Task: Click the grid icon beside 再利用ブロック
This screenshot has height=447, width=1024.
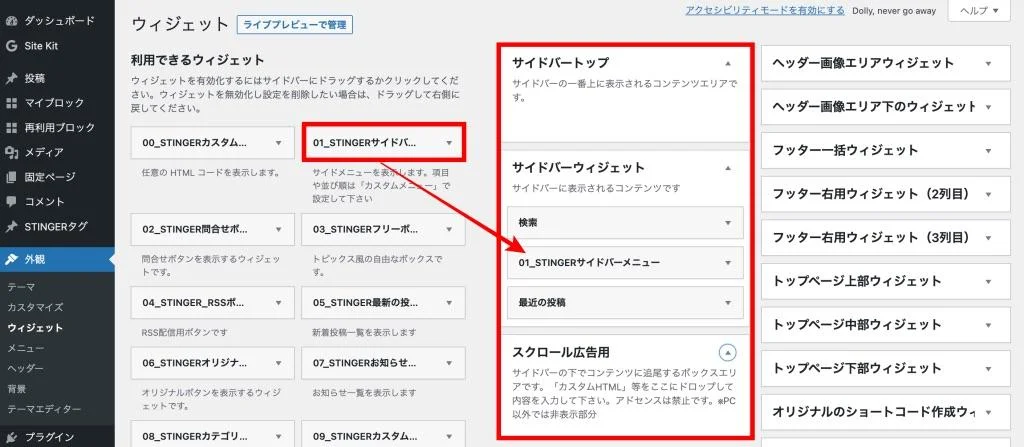Action: 11,127
